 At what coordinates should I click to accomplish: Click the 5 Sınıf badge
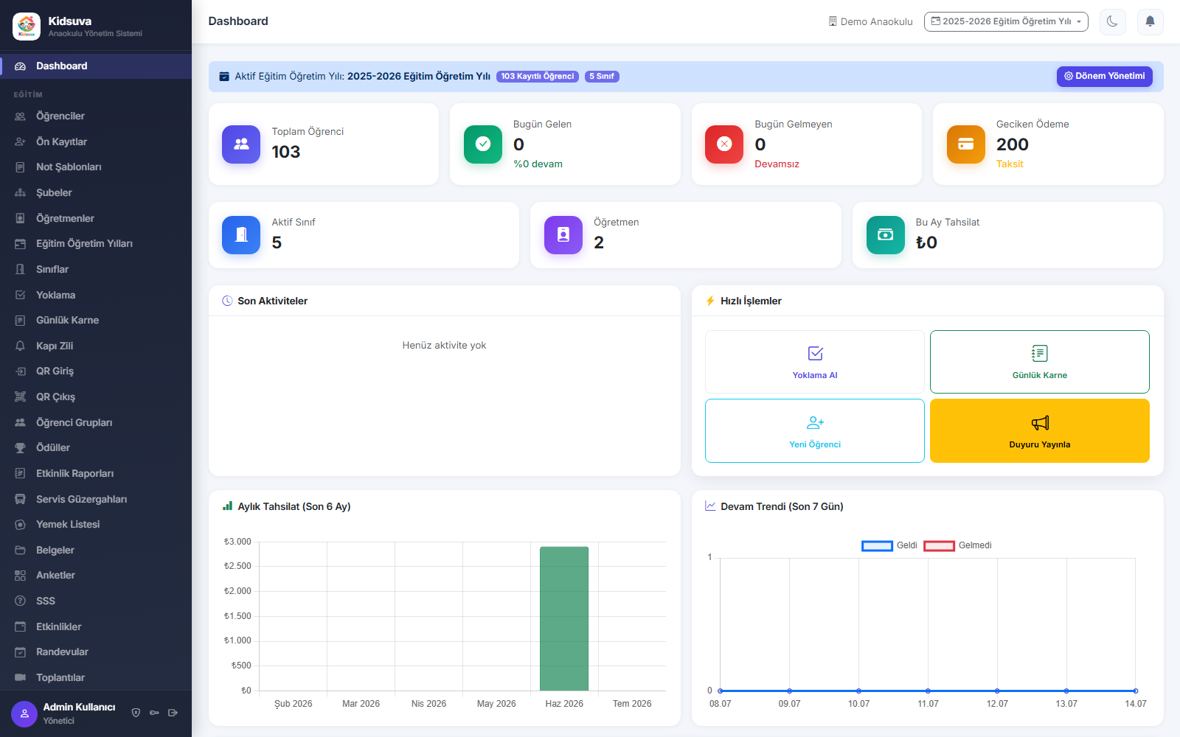[601, 76]
